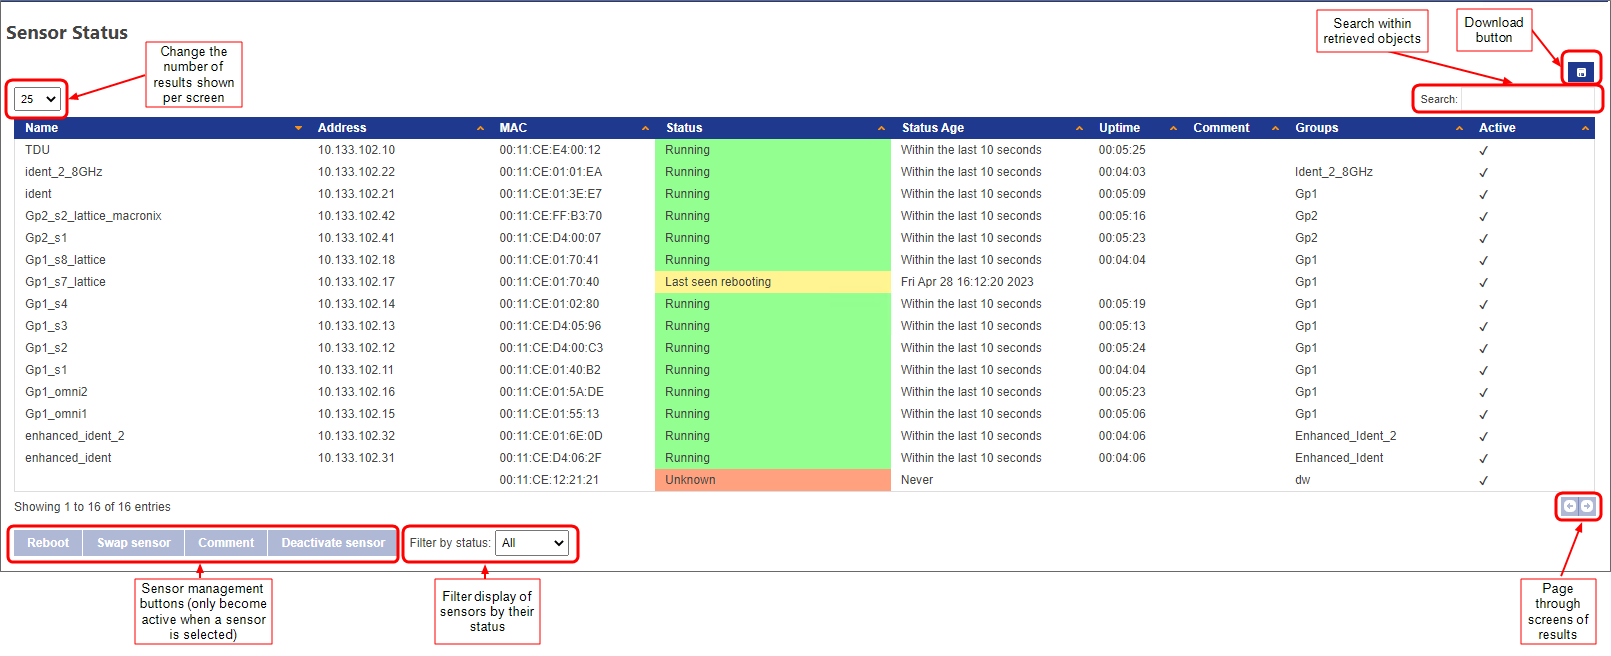This screenshot has height=656, width=1611.
Task: Click active checkmark for Gp1_s1 row
Action: coord(1483,371)
